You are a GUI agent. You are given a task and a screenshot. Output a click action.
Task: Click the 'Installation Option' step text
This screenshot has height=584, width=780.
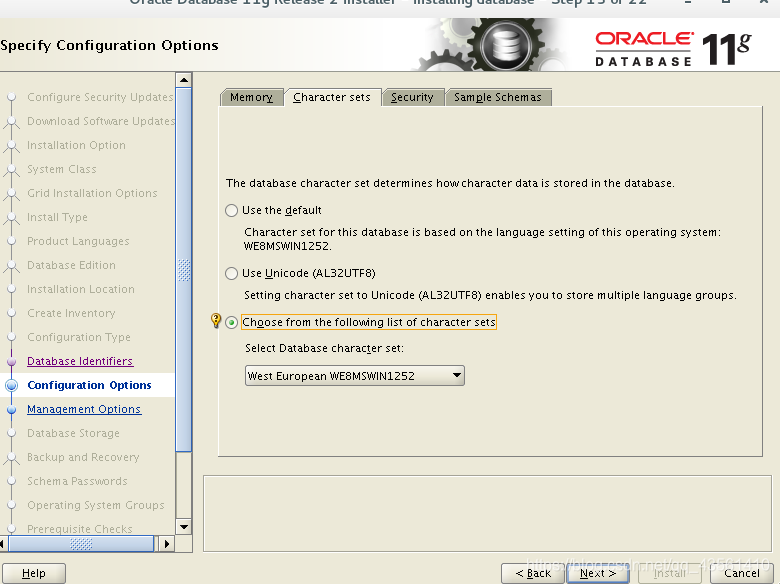[x=76, y=145]
